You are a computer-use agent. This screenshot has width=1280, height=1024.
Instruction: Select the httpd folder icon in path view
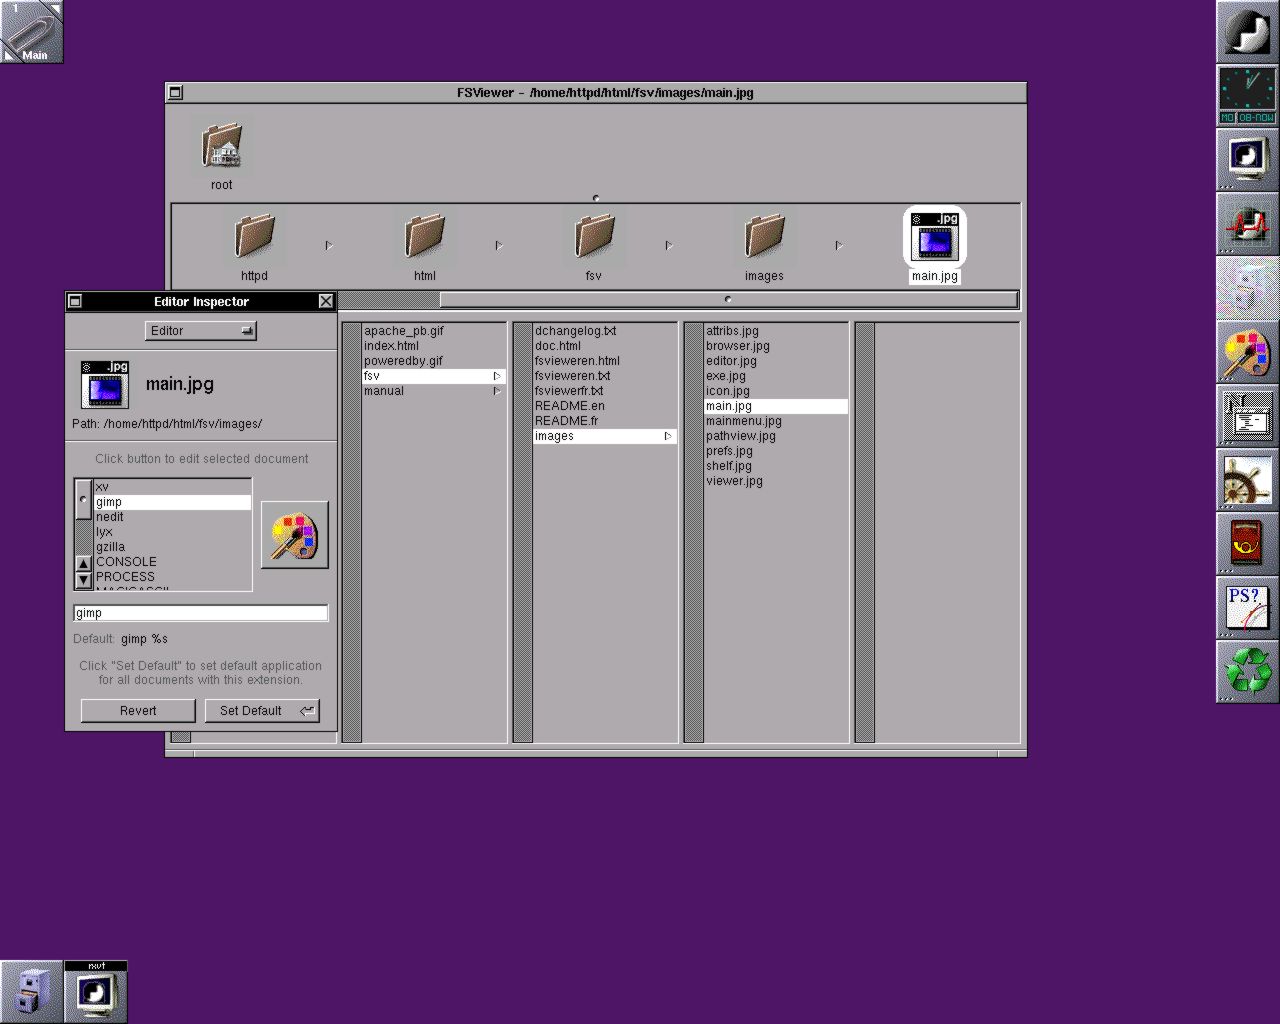[254, 238]
